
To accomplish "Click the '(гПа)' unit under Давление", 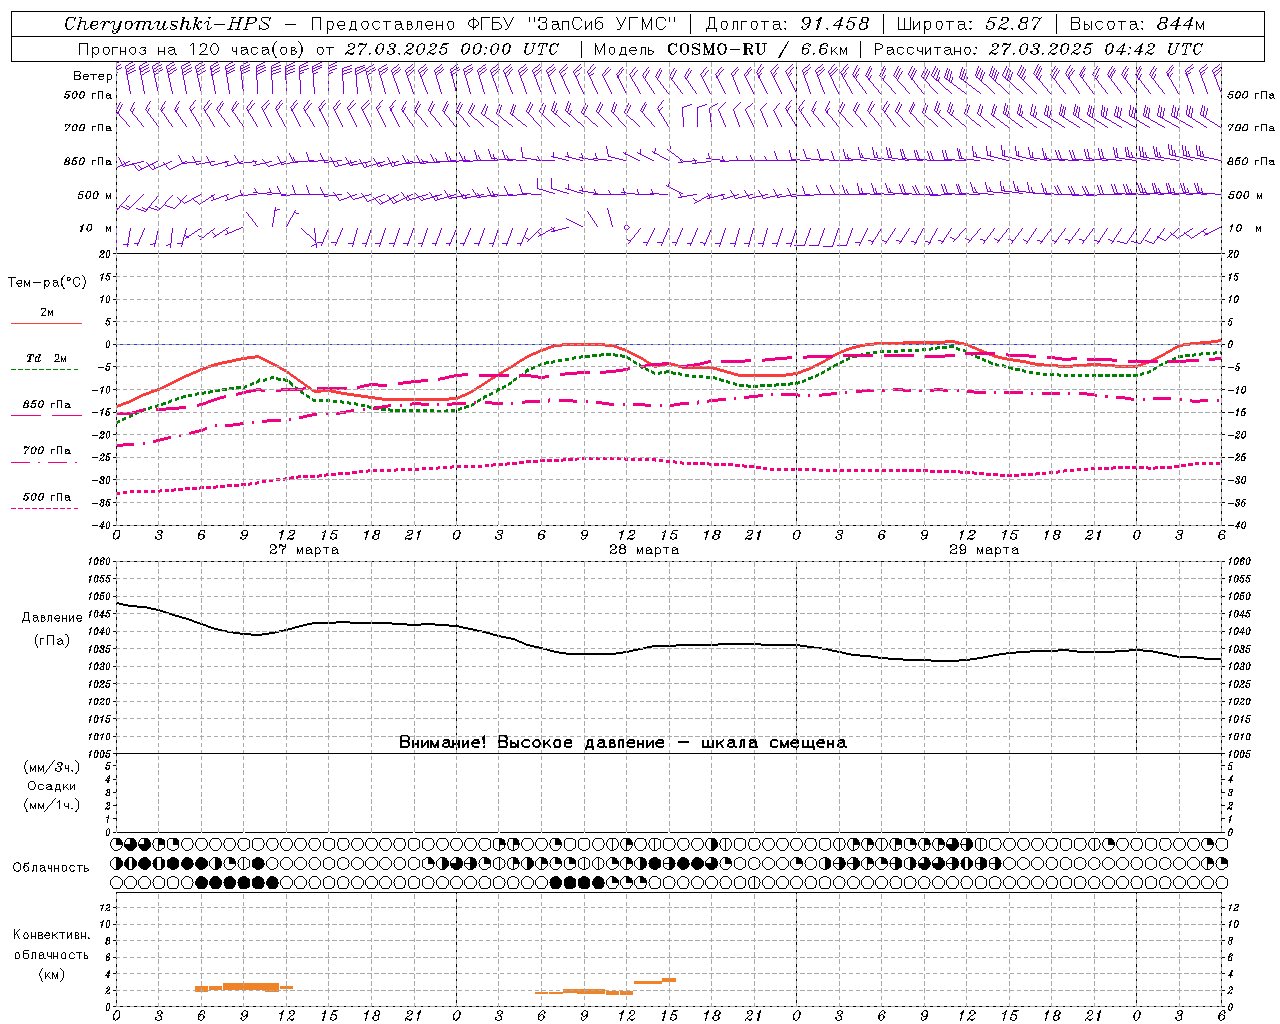I will 52,641.
